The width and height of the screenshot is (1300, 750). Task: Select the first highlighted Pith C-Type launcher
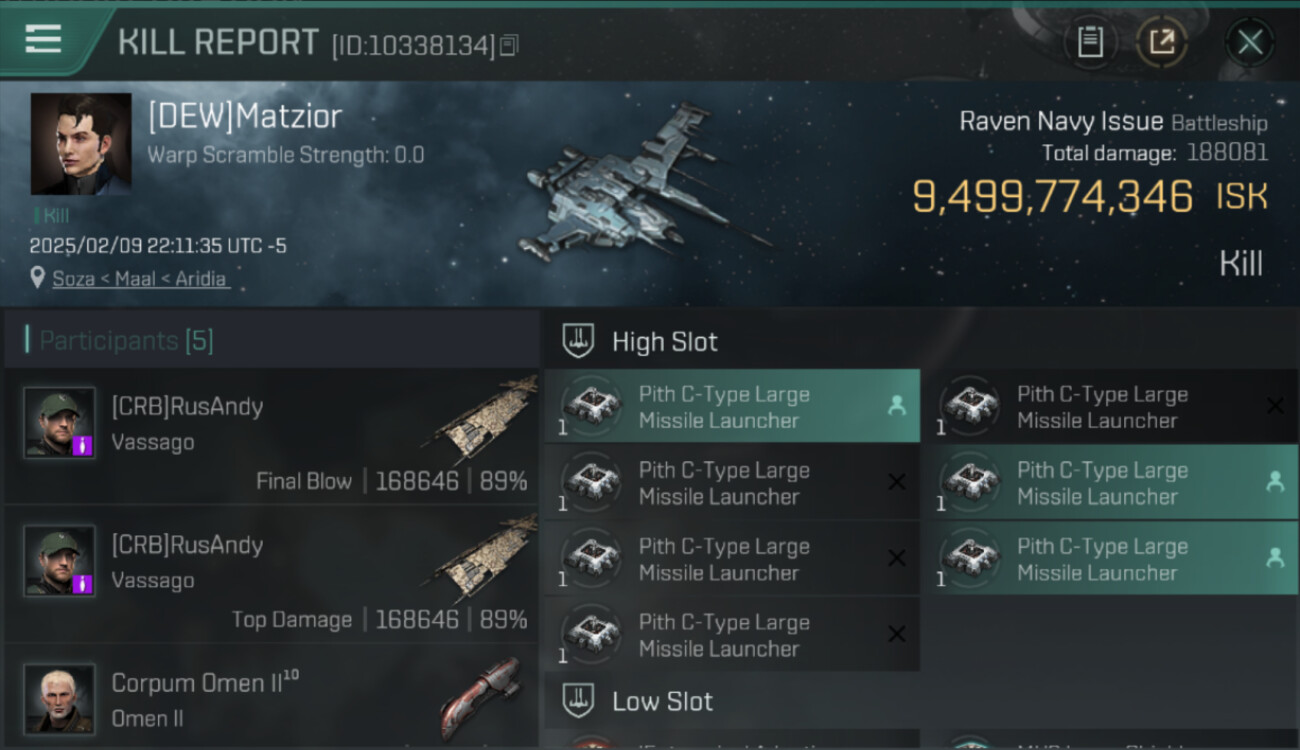pyautogui.click(x=732, y=407)
